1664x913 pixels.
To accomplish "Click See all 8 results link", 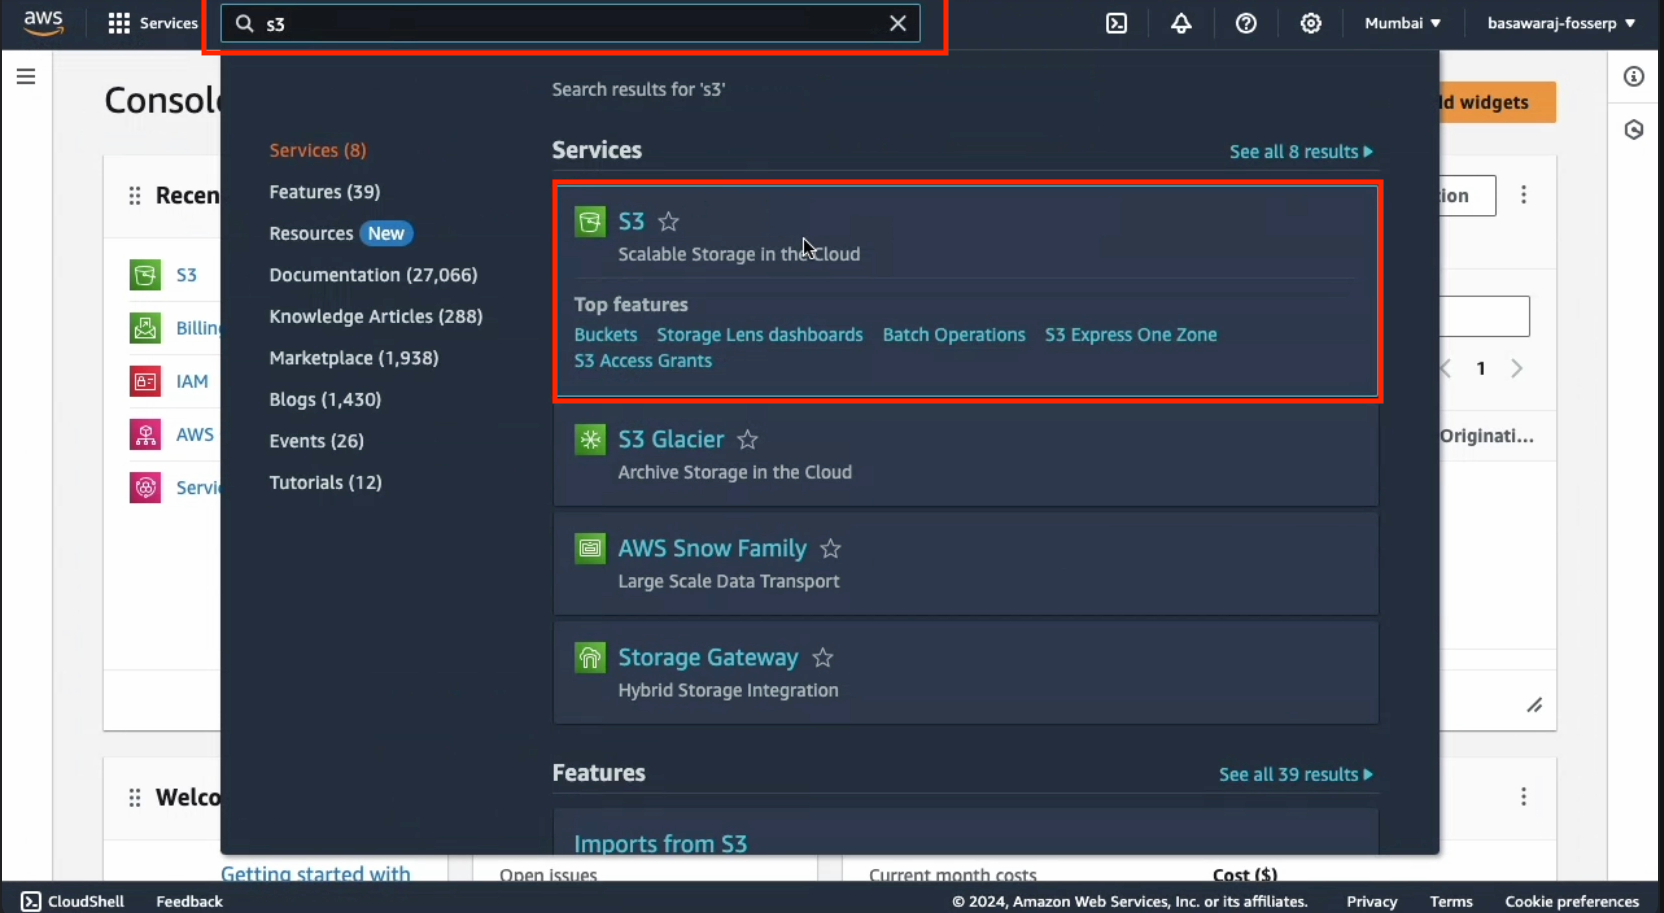I will (1301, 152).
